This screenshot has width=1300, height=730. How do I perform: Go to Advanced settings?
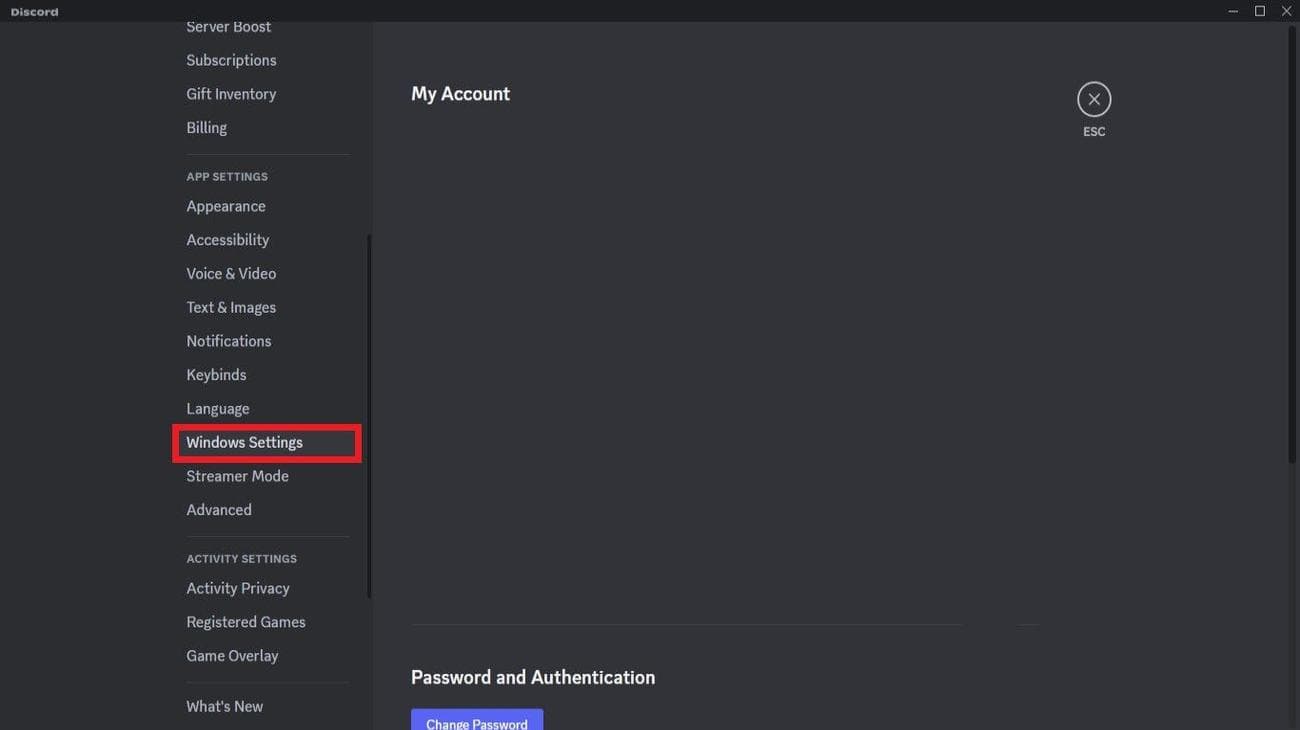click(x=219, y=510)
